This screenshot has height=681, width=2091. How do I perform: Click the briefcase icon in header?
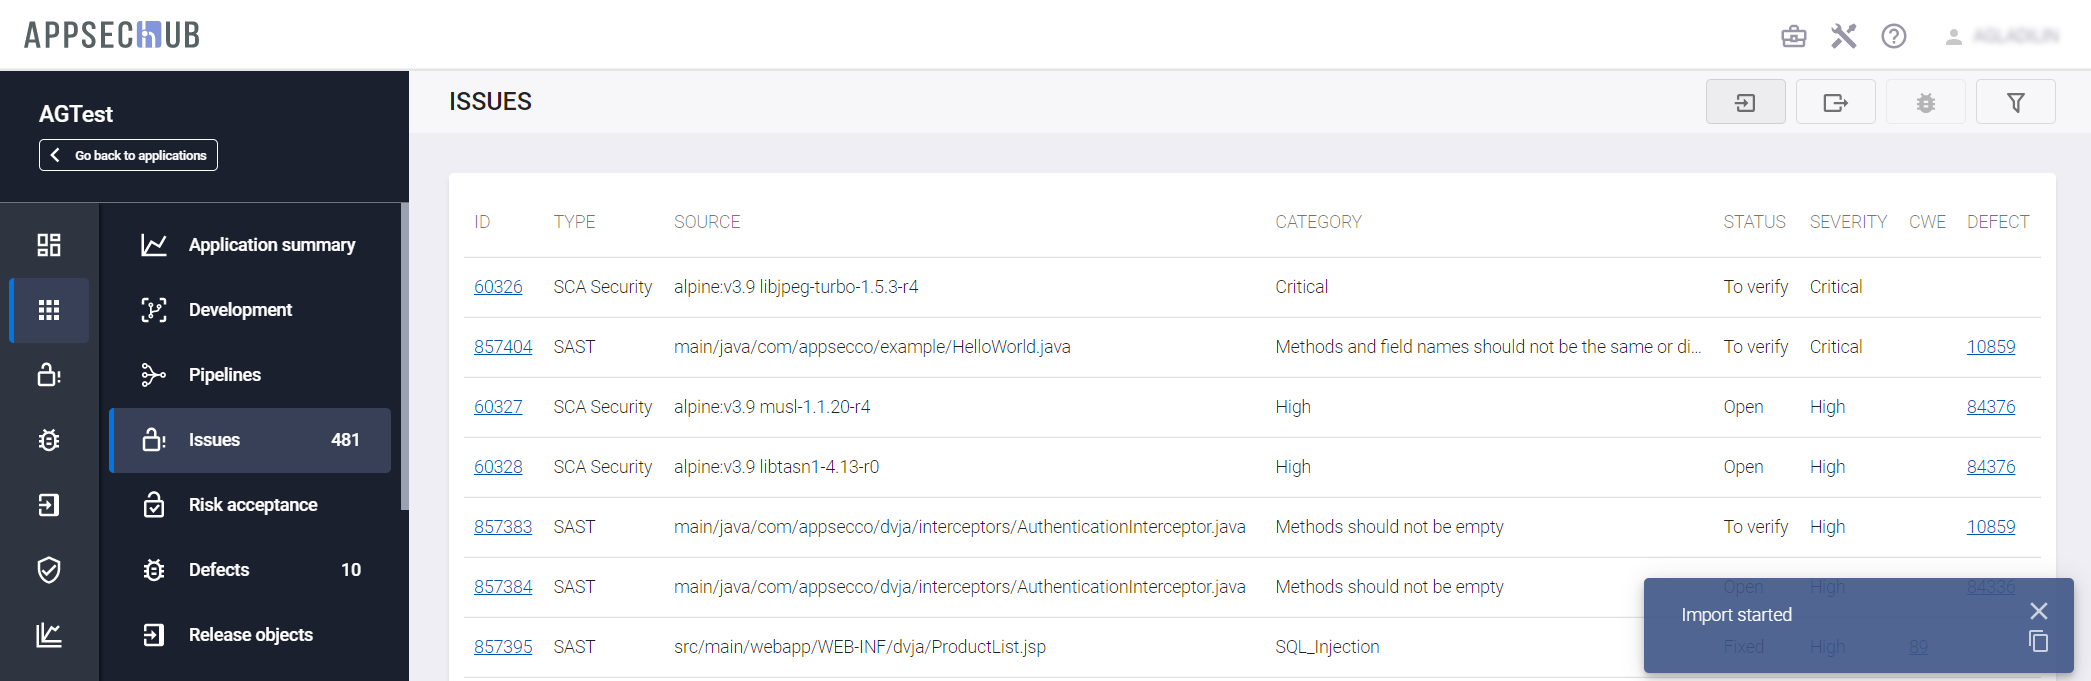(1793, 37)
